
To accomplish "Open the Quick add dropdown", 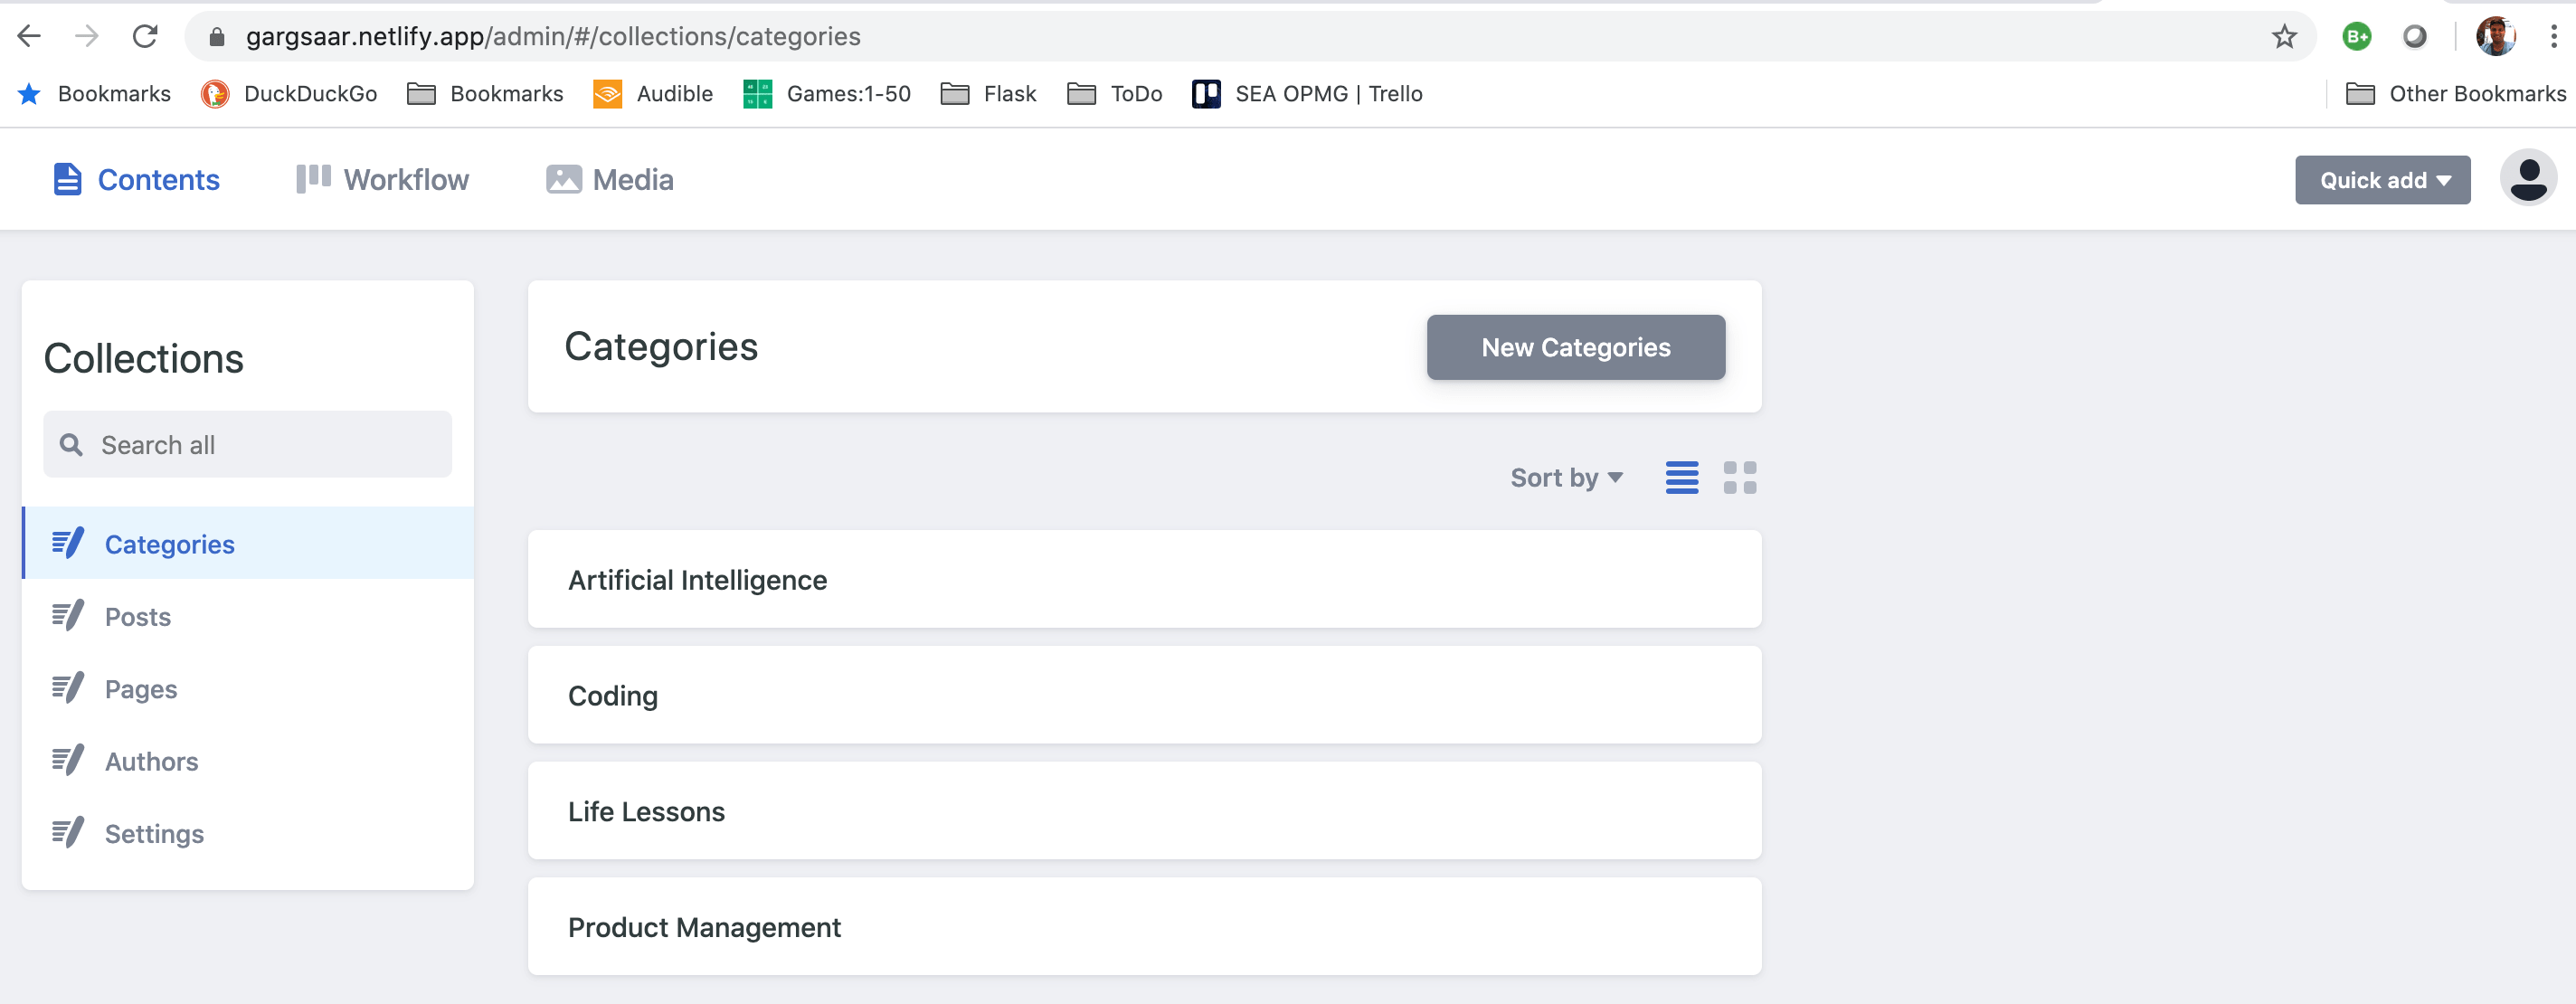I will click(x=2381, y=180).
